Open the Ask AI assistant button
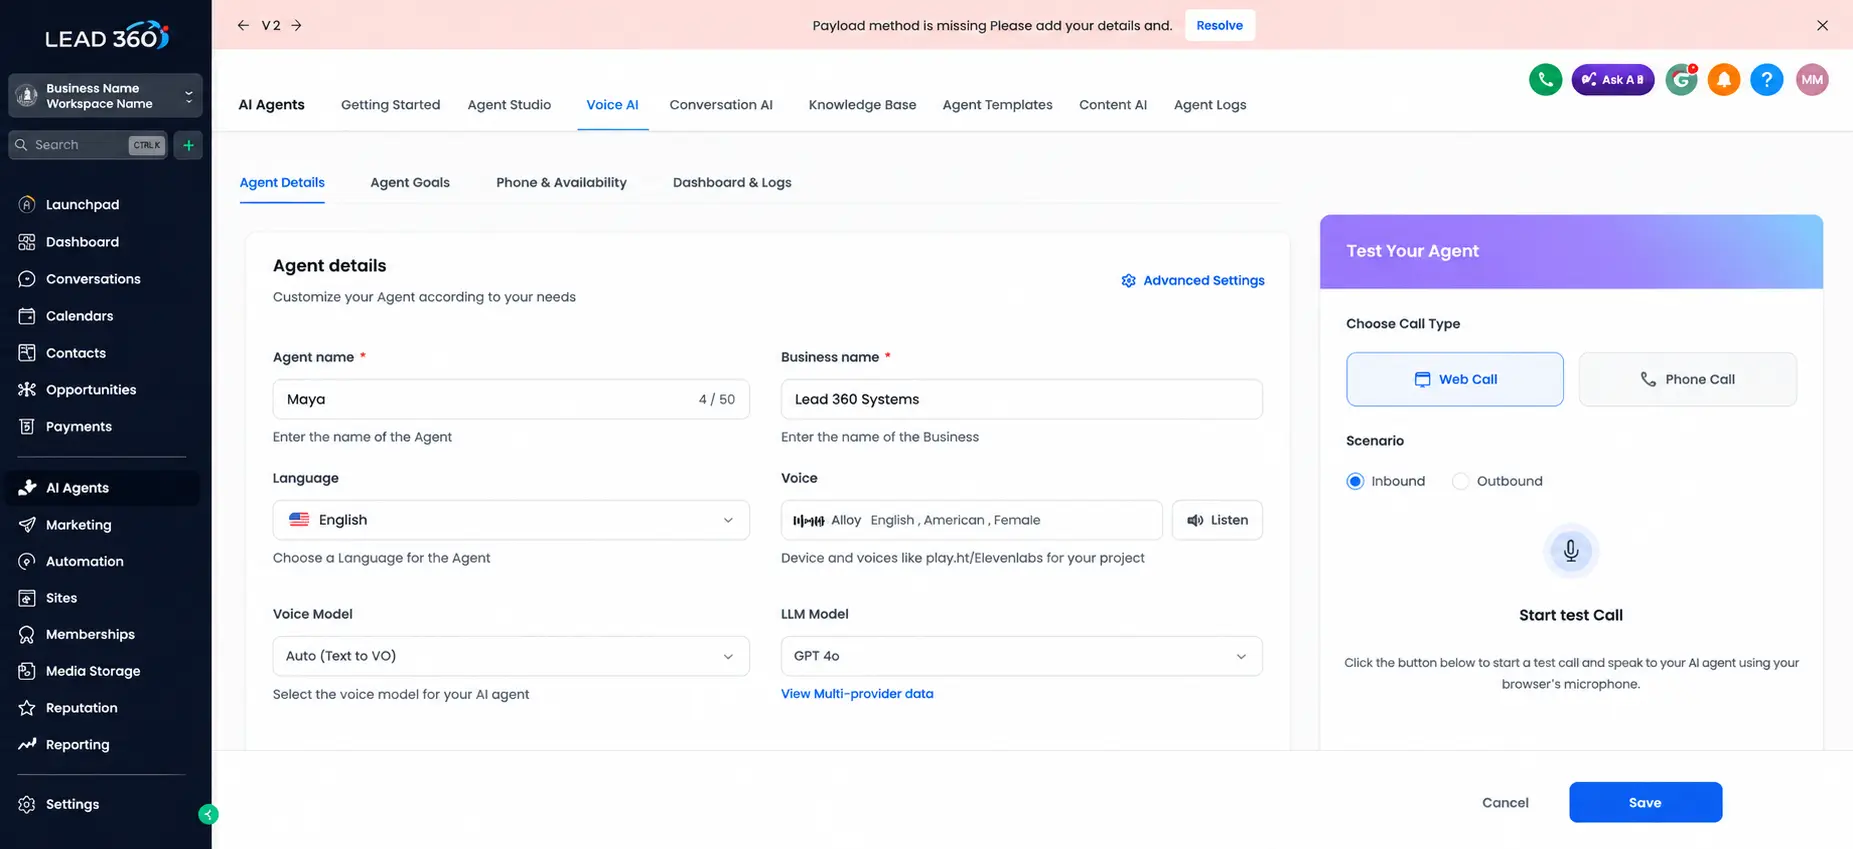 point(1612,80)
